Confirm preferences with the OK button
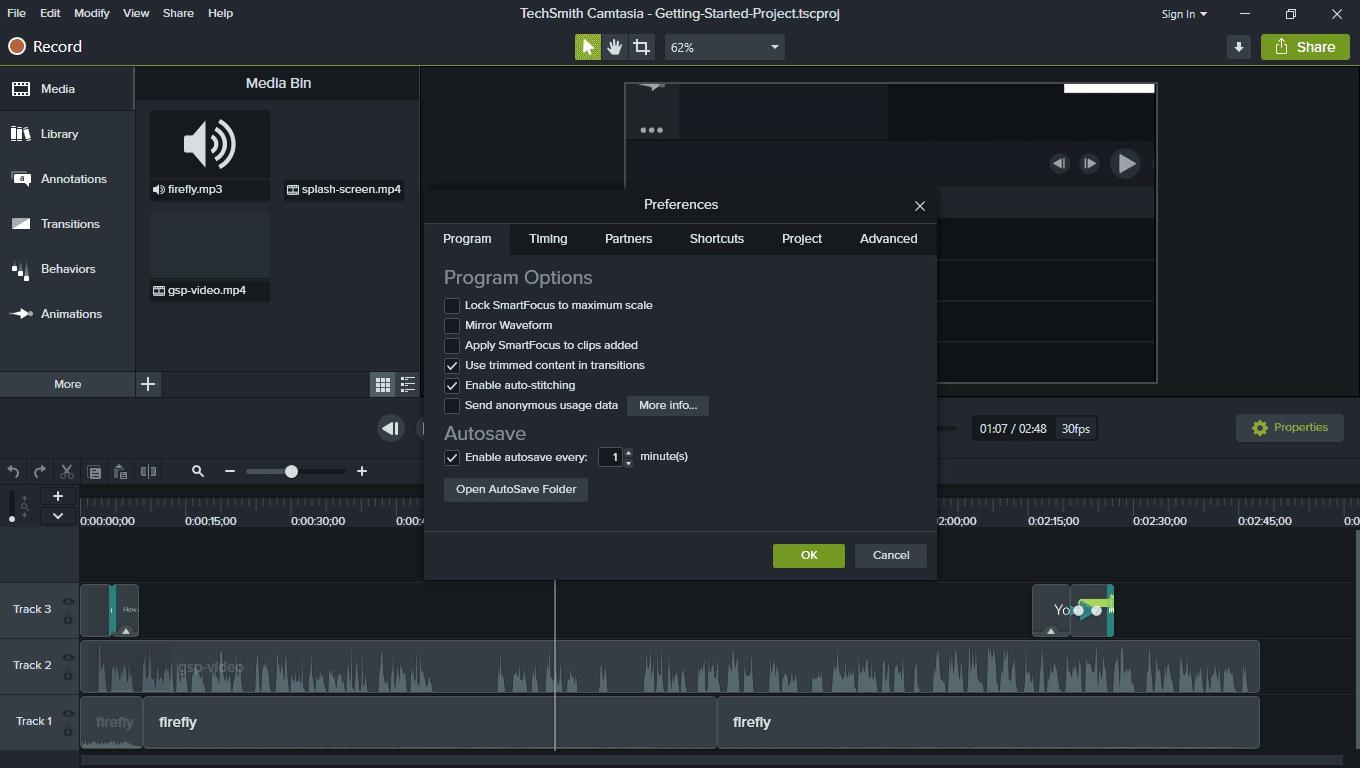Image resolution: width=1360 pixels, height=768 pixels. (x=809, y=556)
